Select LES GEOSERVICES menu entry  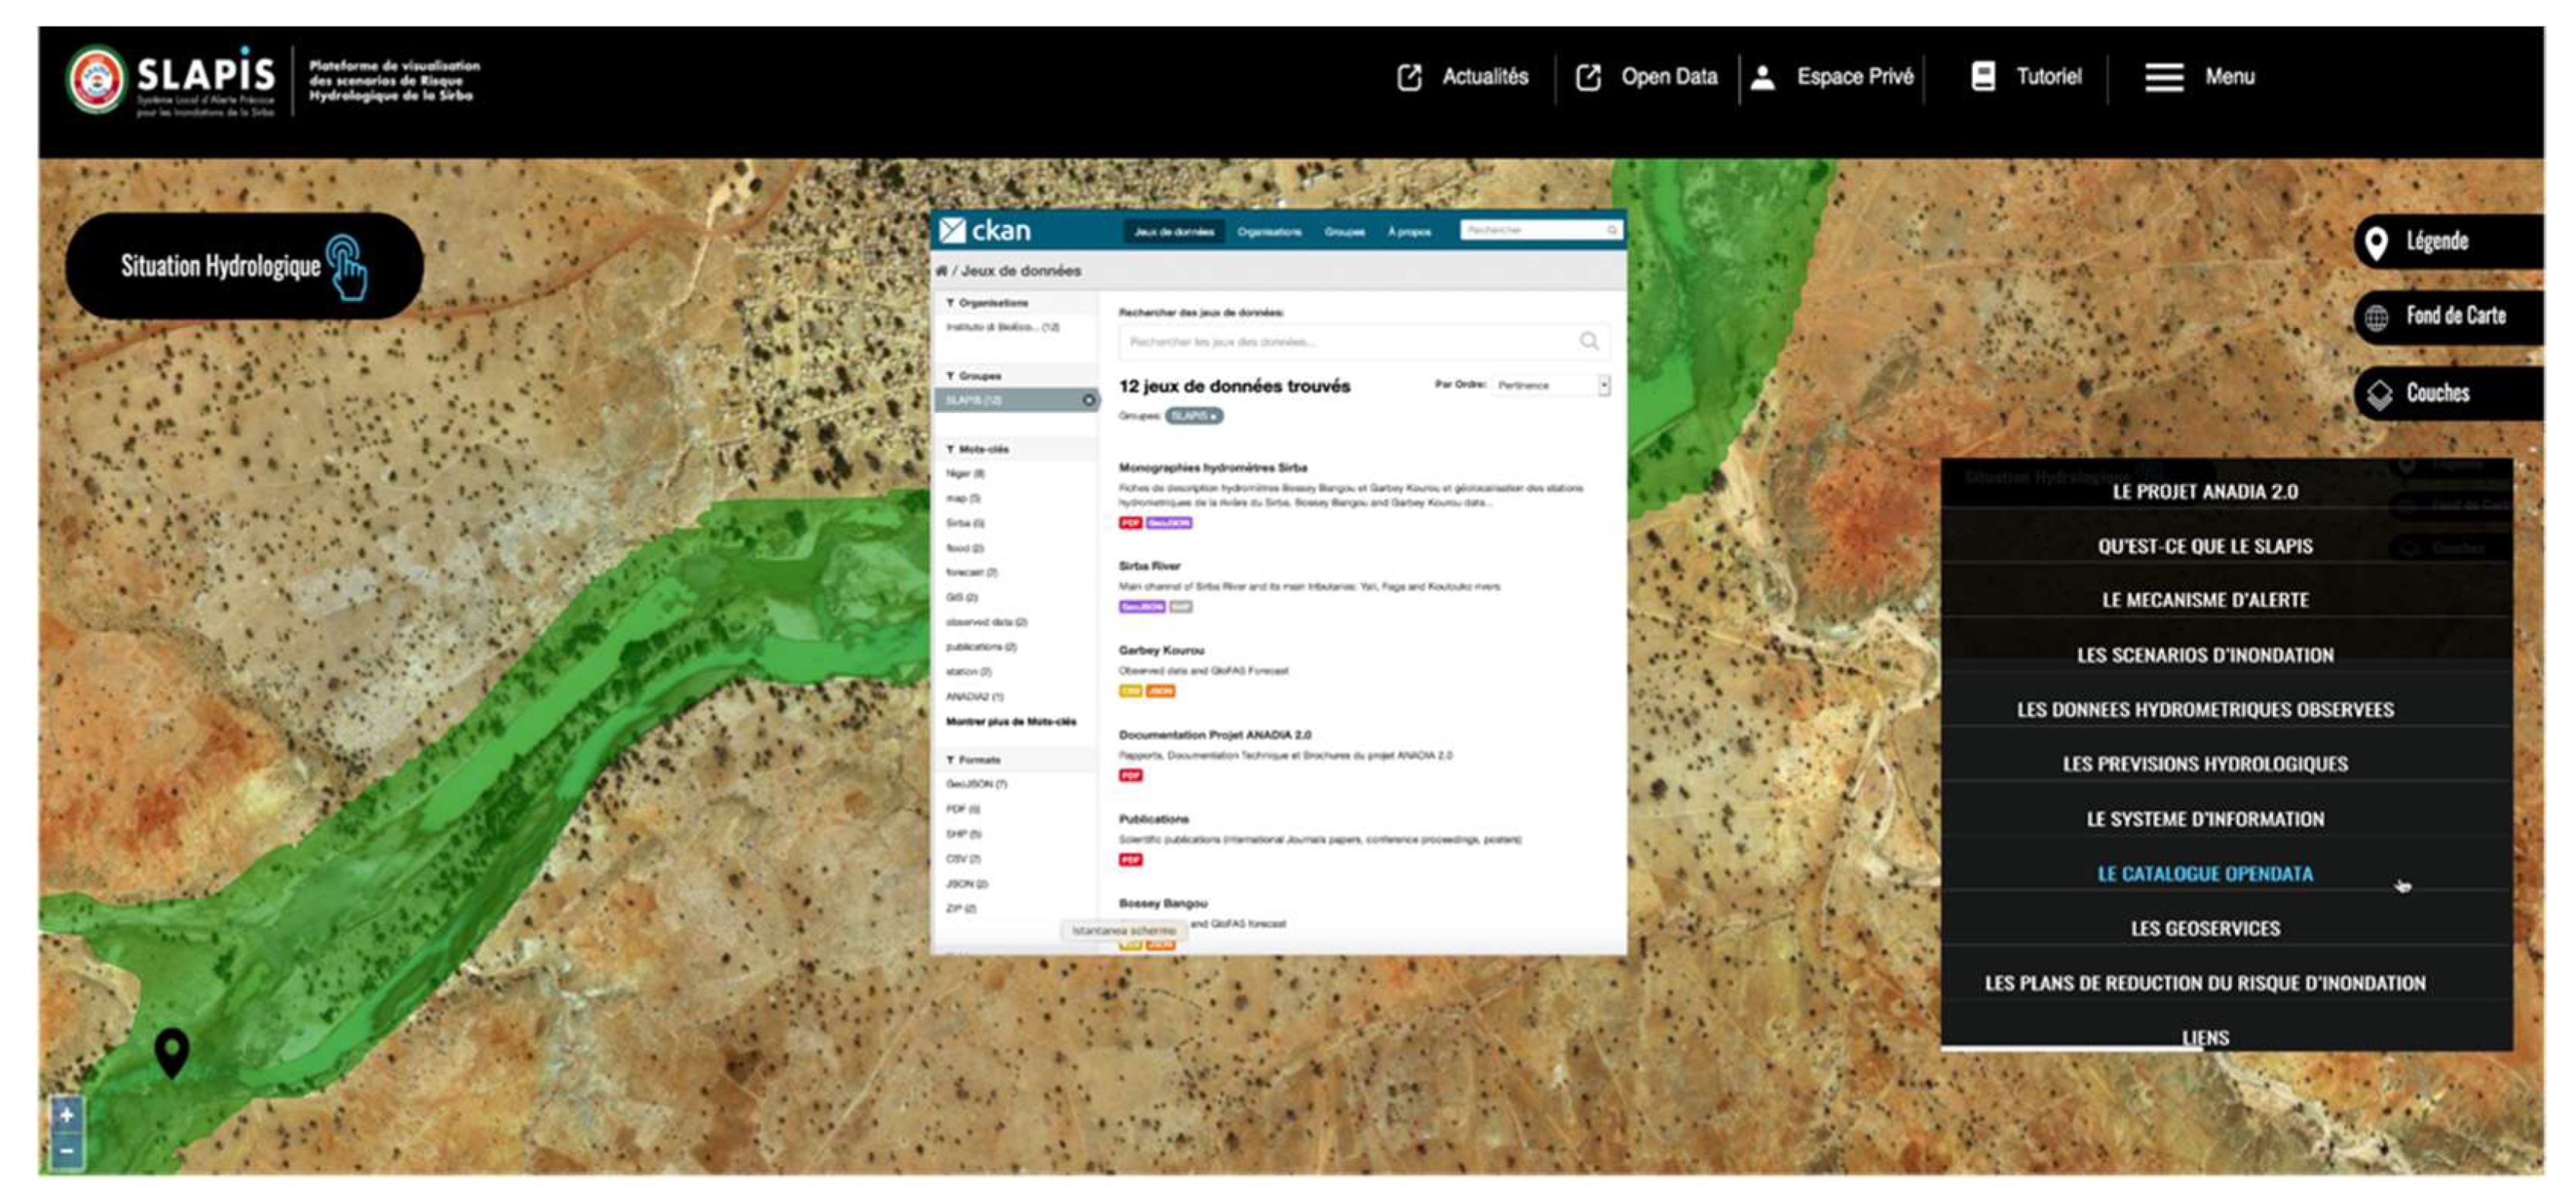click(2205, 929)
